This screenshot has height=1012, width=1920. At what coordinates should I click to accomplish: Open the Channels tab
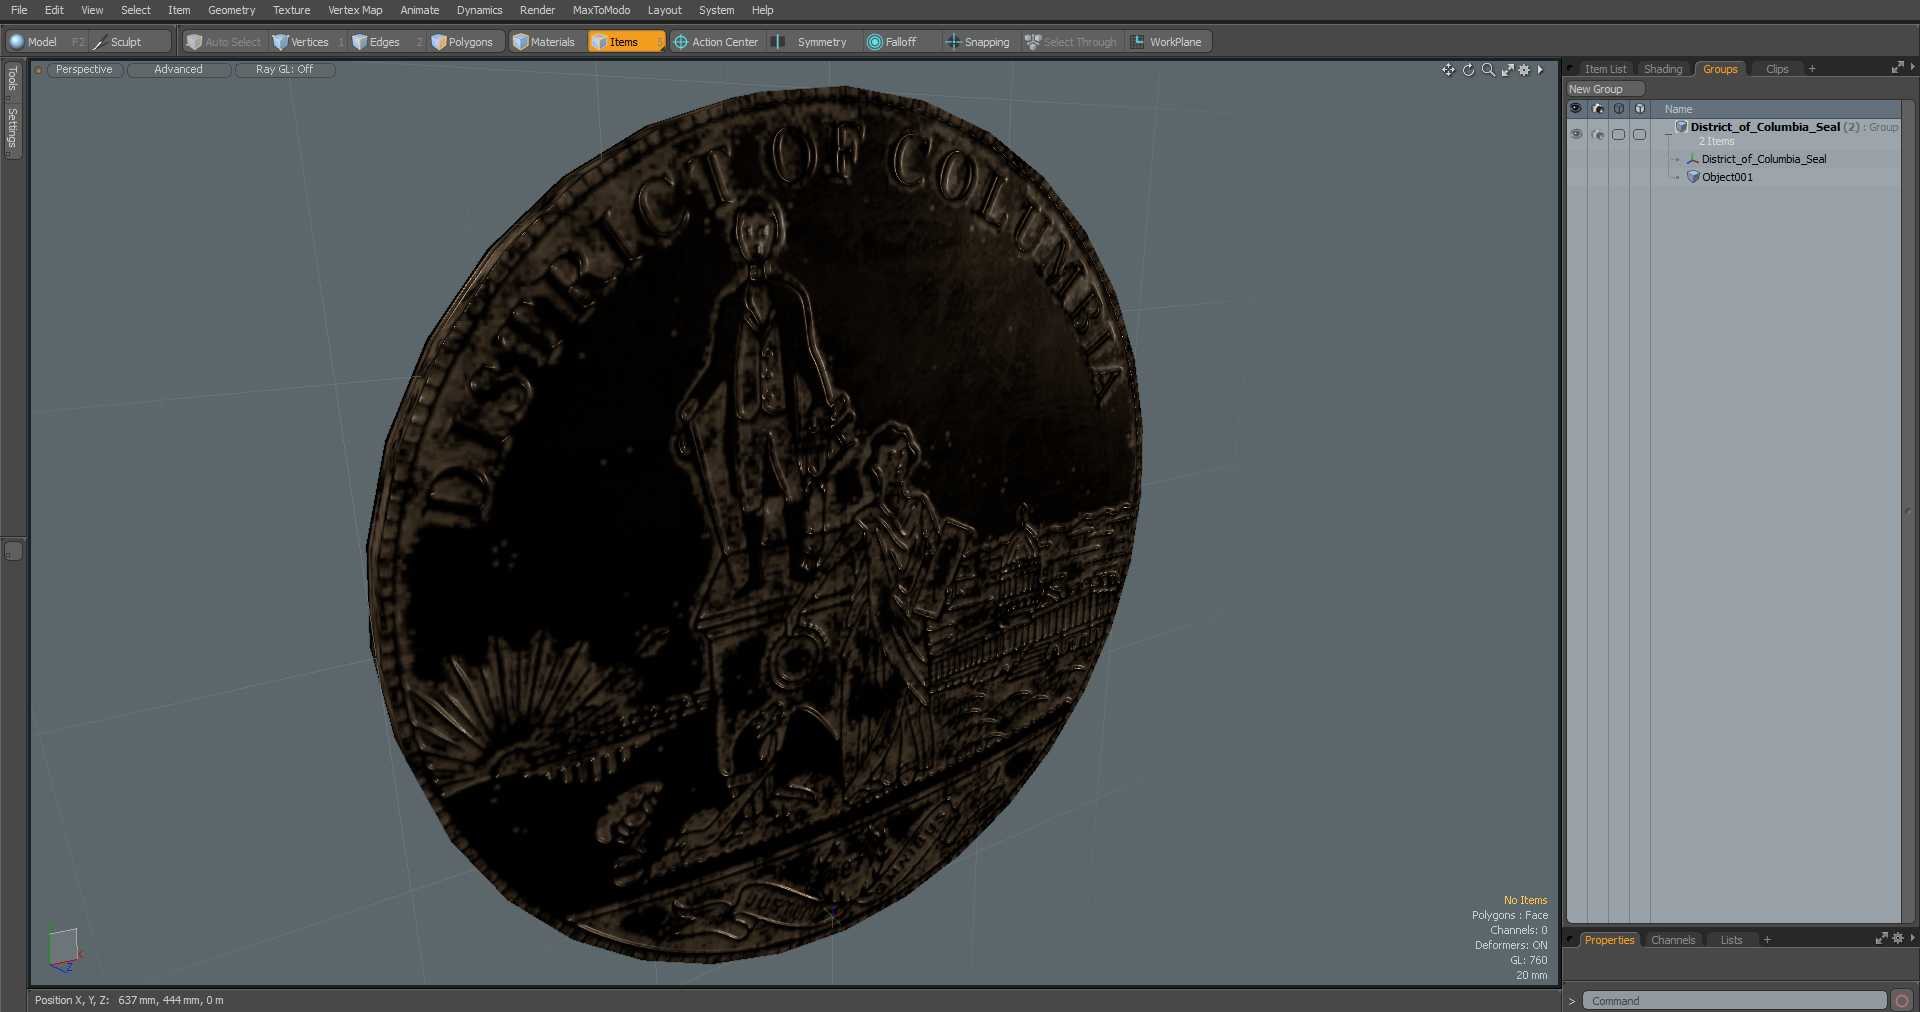(x=1672, y=940)
